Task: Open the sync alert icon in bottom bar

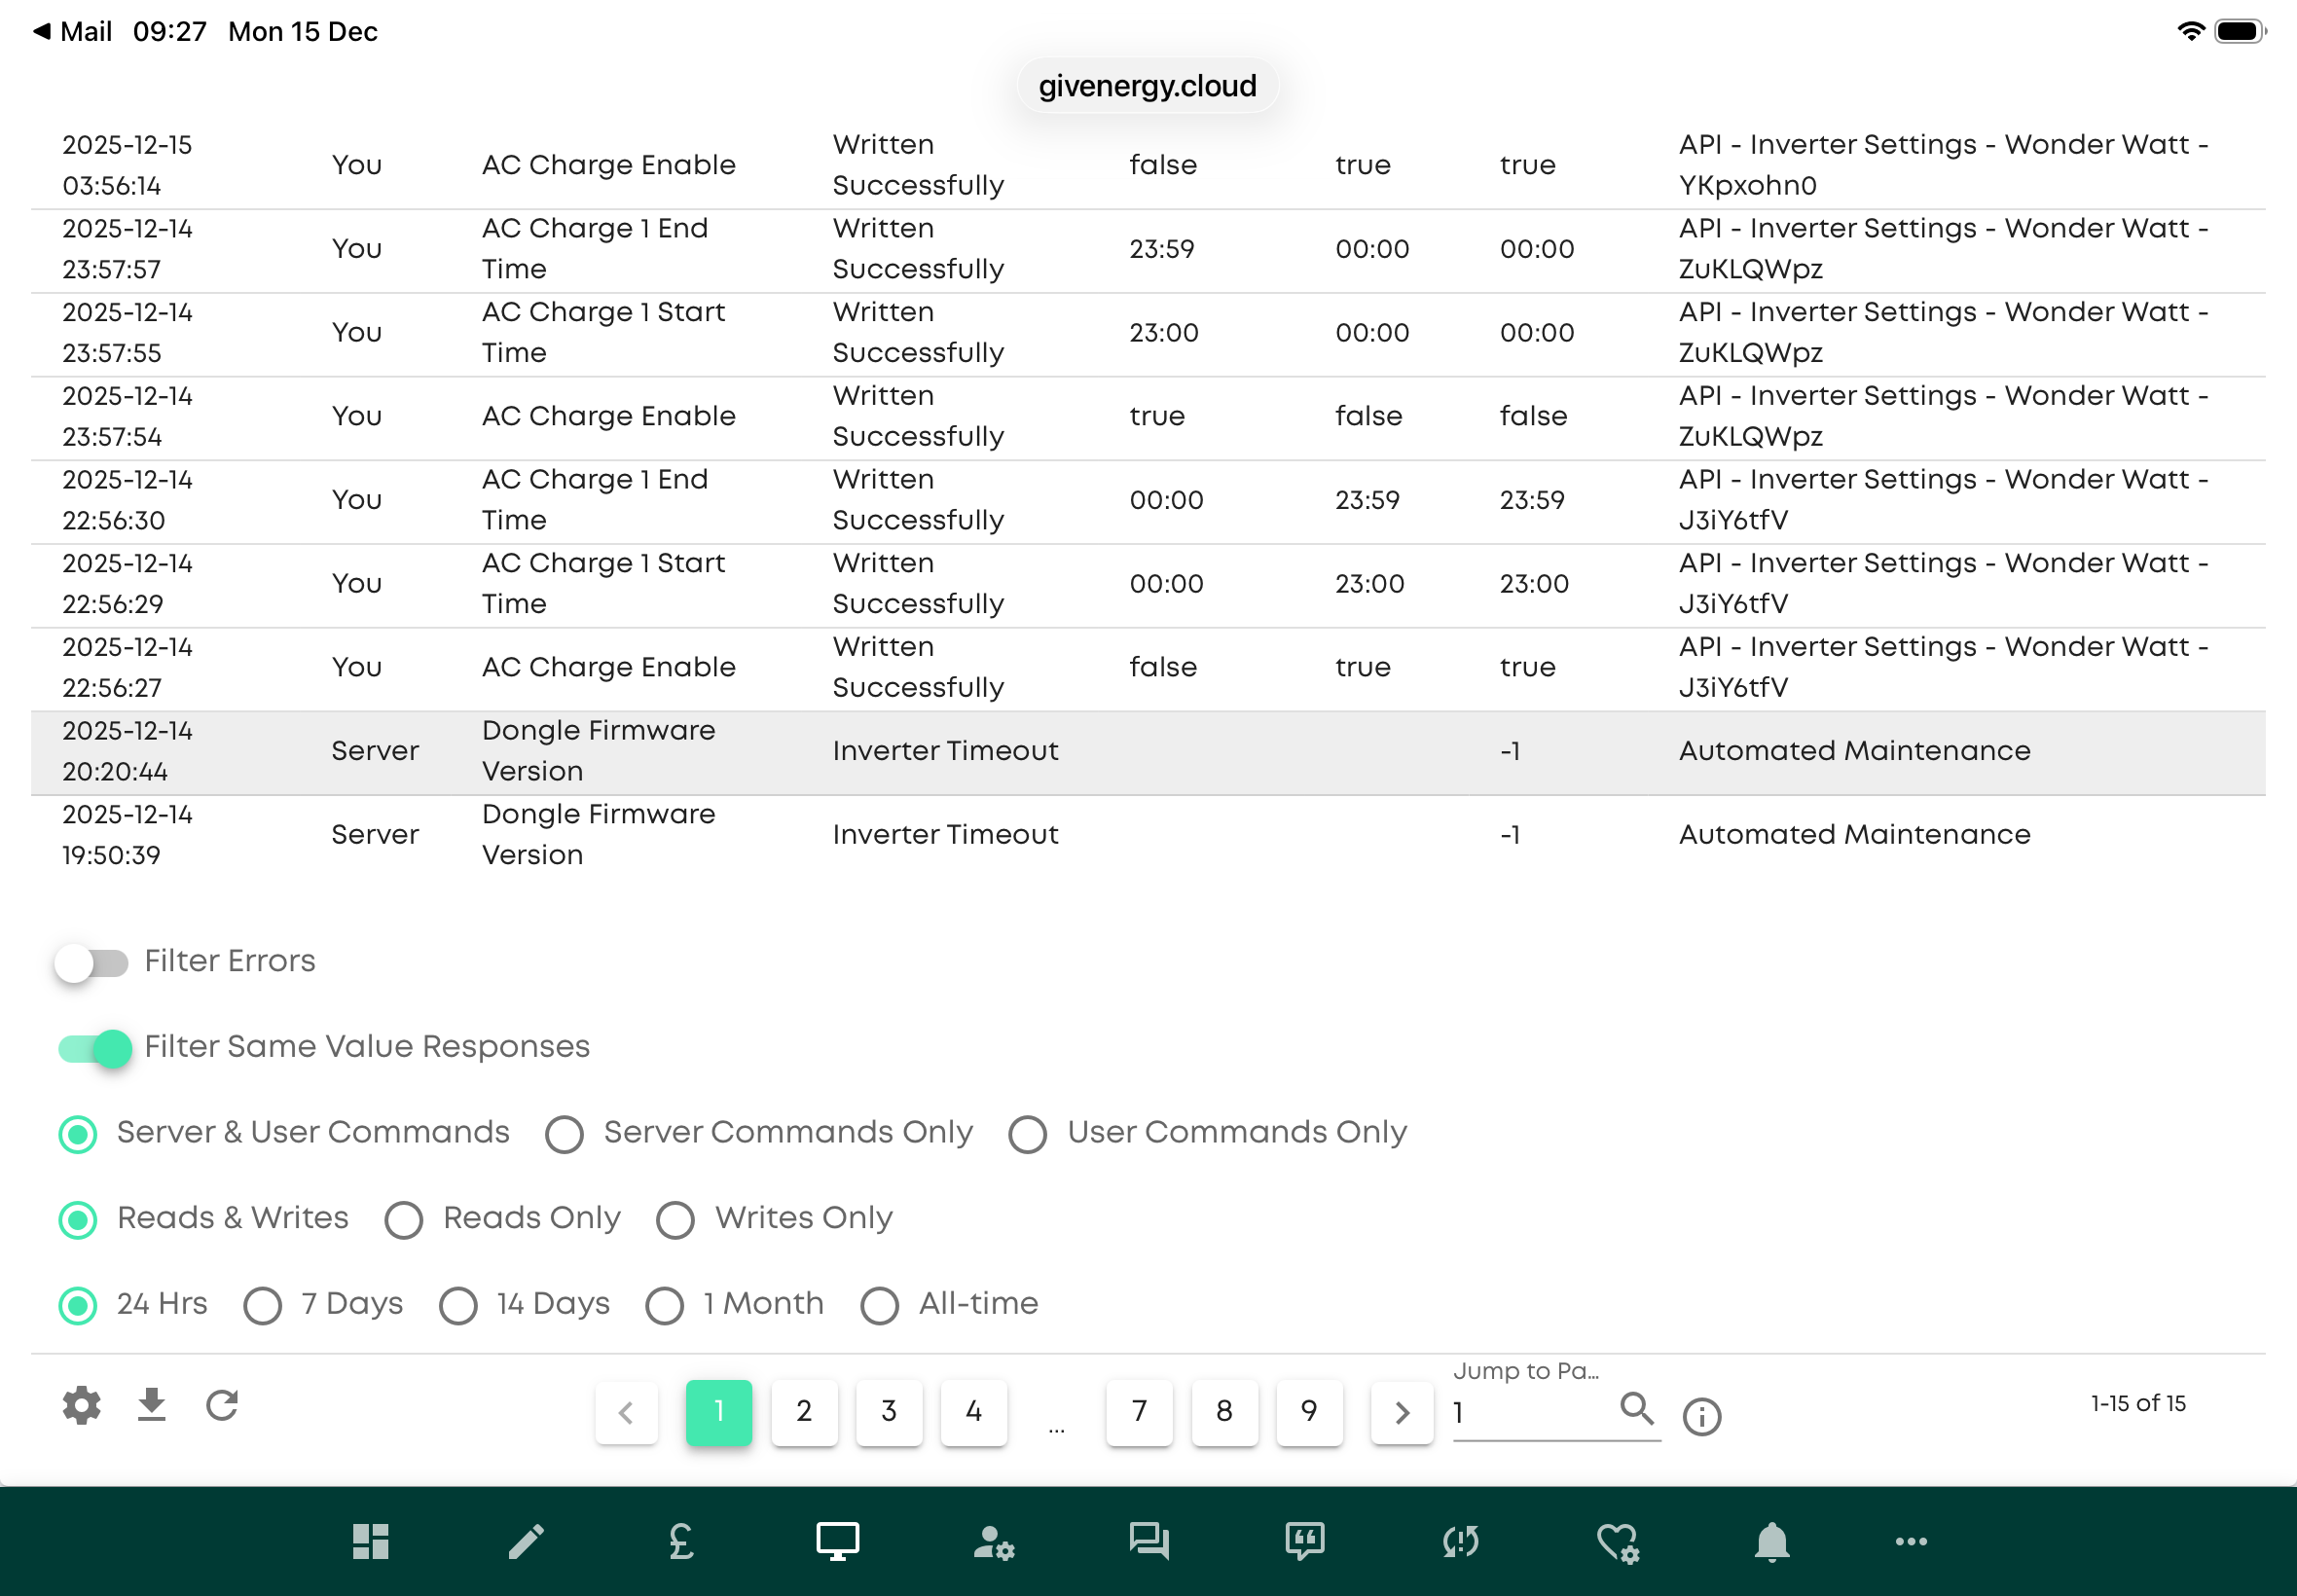Action: (x=1460, y=1541)
